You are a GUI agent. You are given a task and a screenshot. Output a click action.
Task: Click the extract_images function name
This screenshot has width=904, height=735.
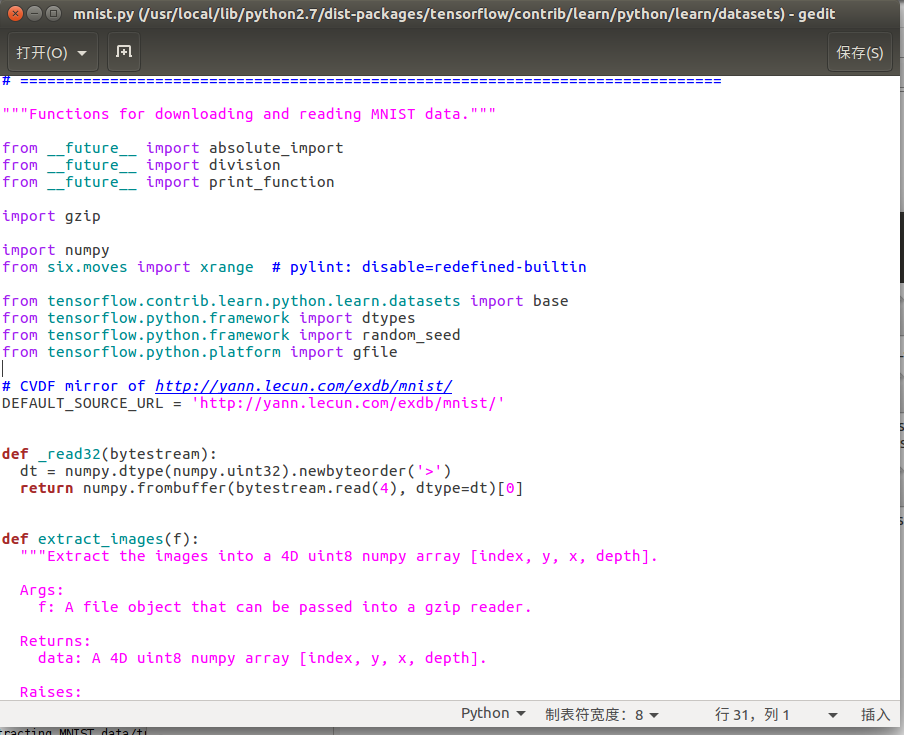click(x=101, y=539)
